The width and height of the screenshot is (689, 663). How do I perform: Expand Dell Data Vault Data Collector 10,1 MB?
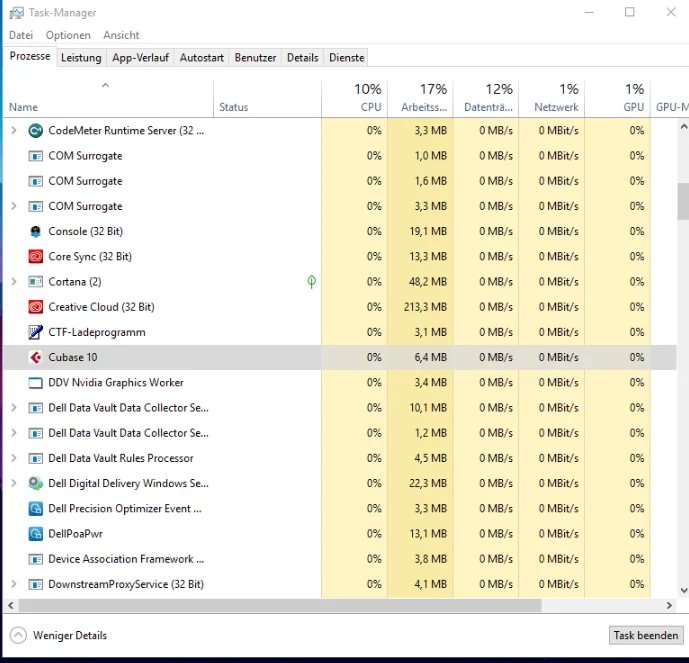(x=14, y=408)
